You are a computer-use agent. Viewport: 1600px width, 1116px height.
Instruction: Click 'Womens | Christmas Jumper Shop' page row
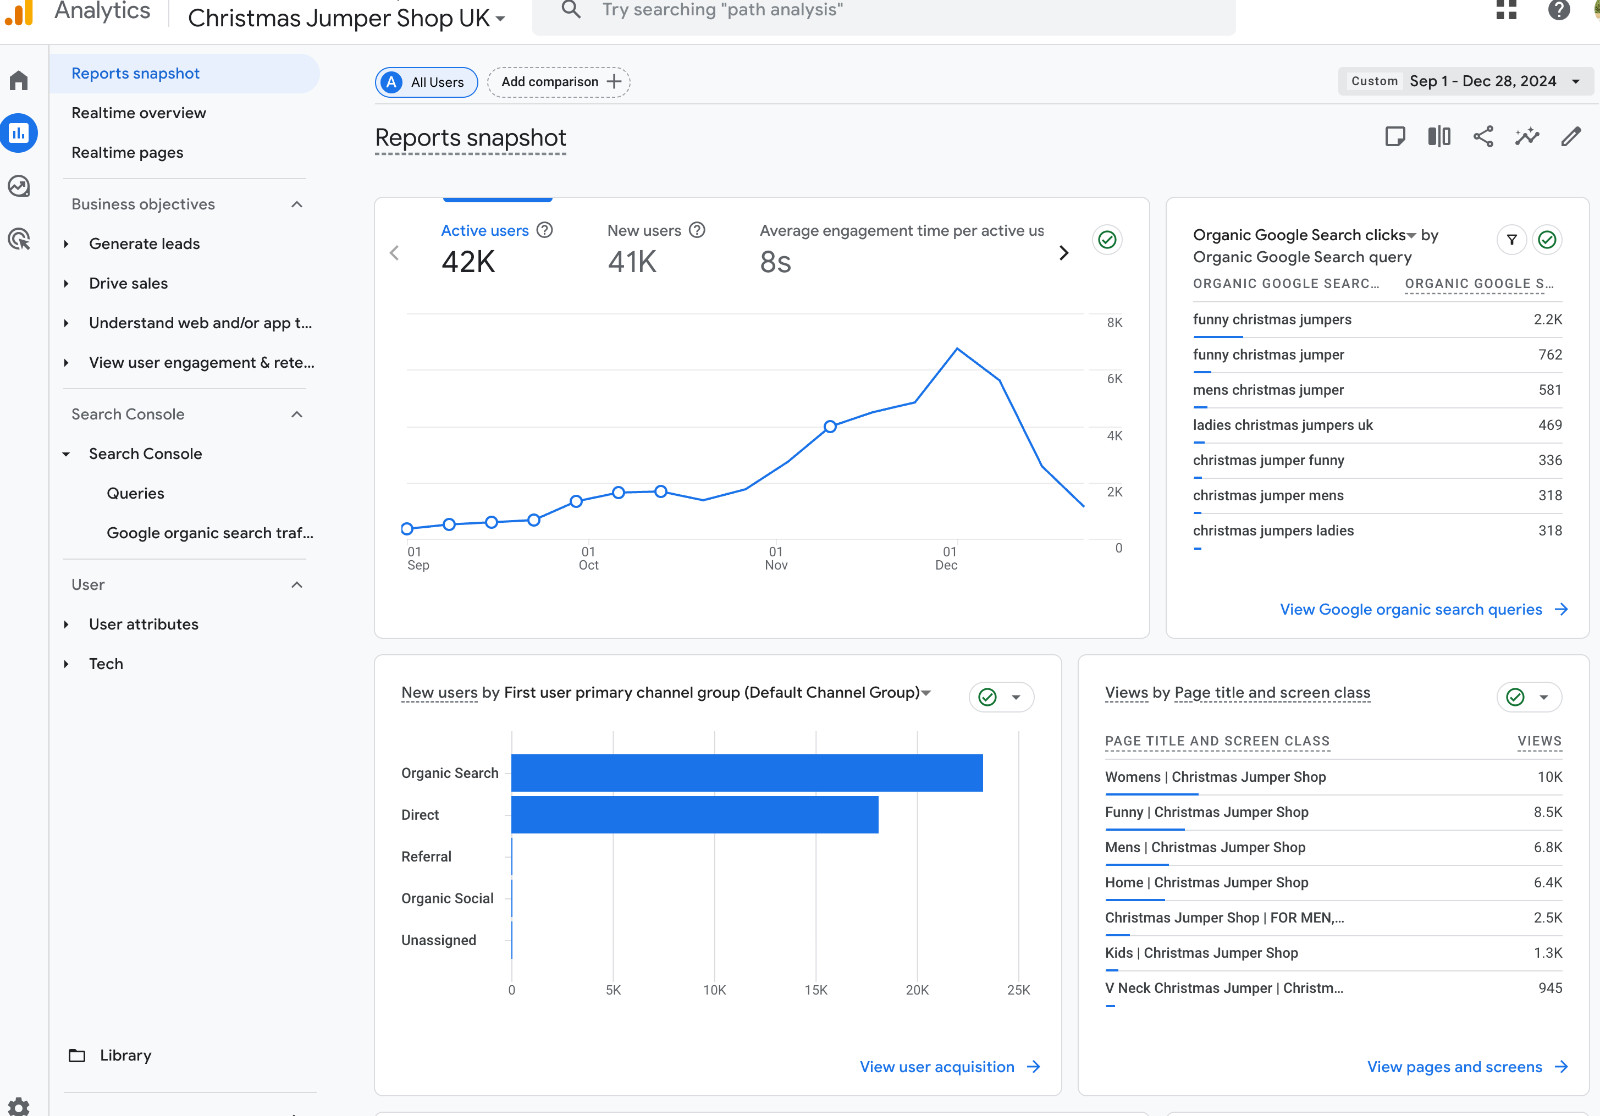1333,777
